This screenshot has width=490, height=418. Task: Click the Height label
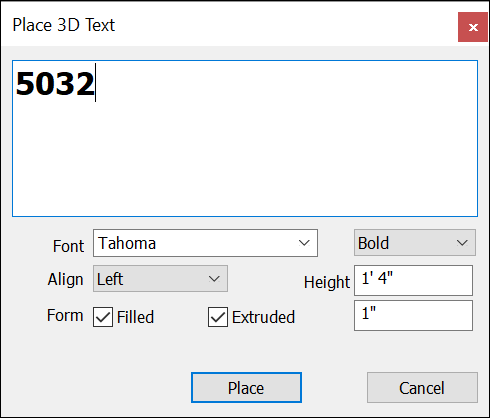[x=327, y=282]
